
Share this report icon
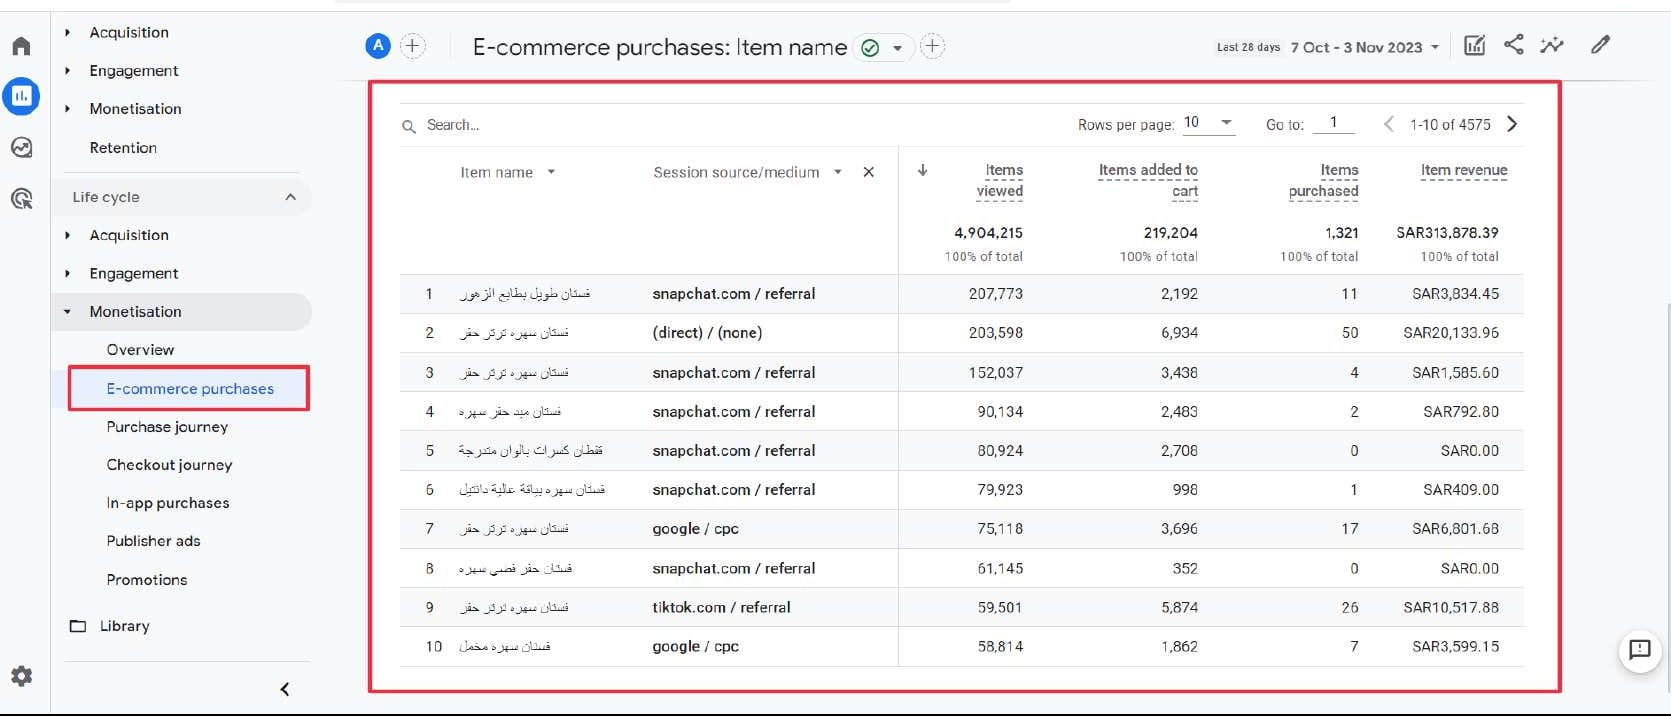coord(1514,45)
